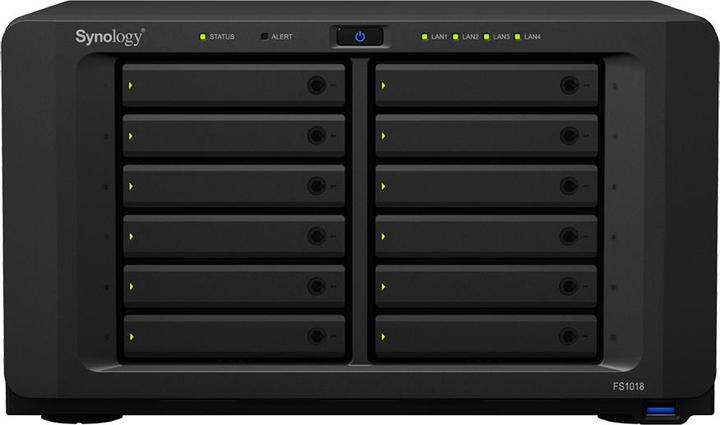Click the lock on left column third tray
Screen dimensions: 720x425
(316, 186)
